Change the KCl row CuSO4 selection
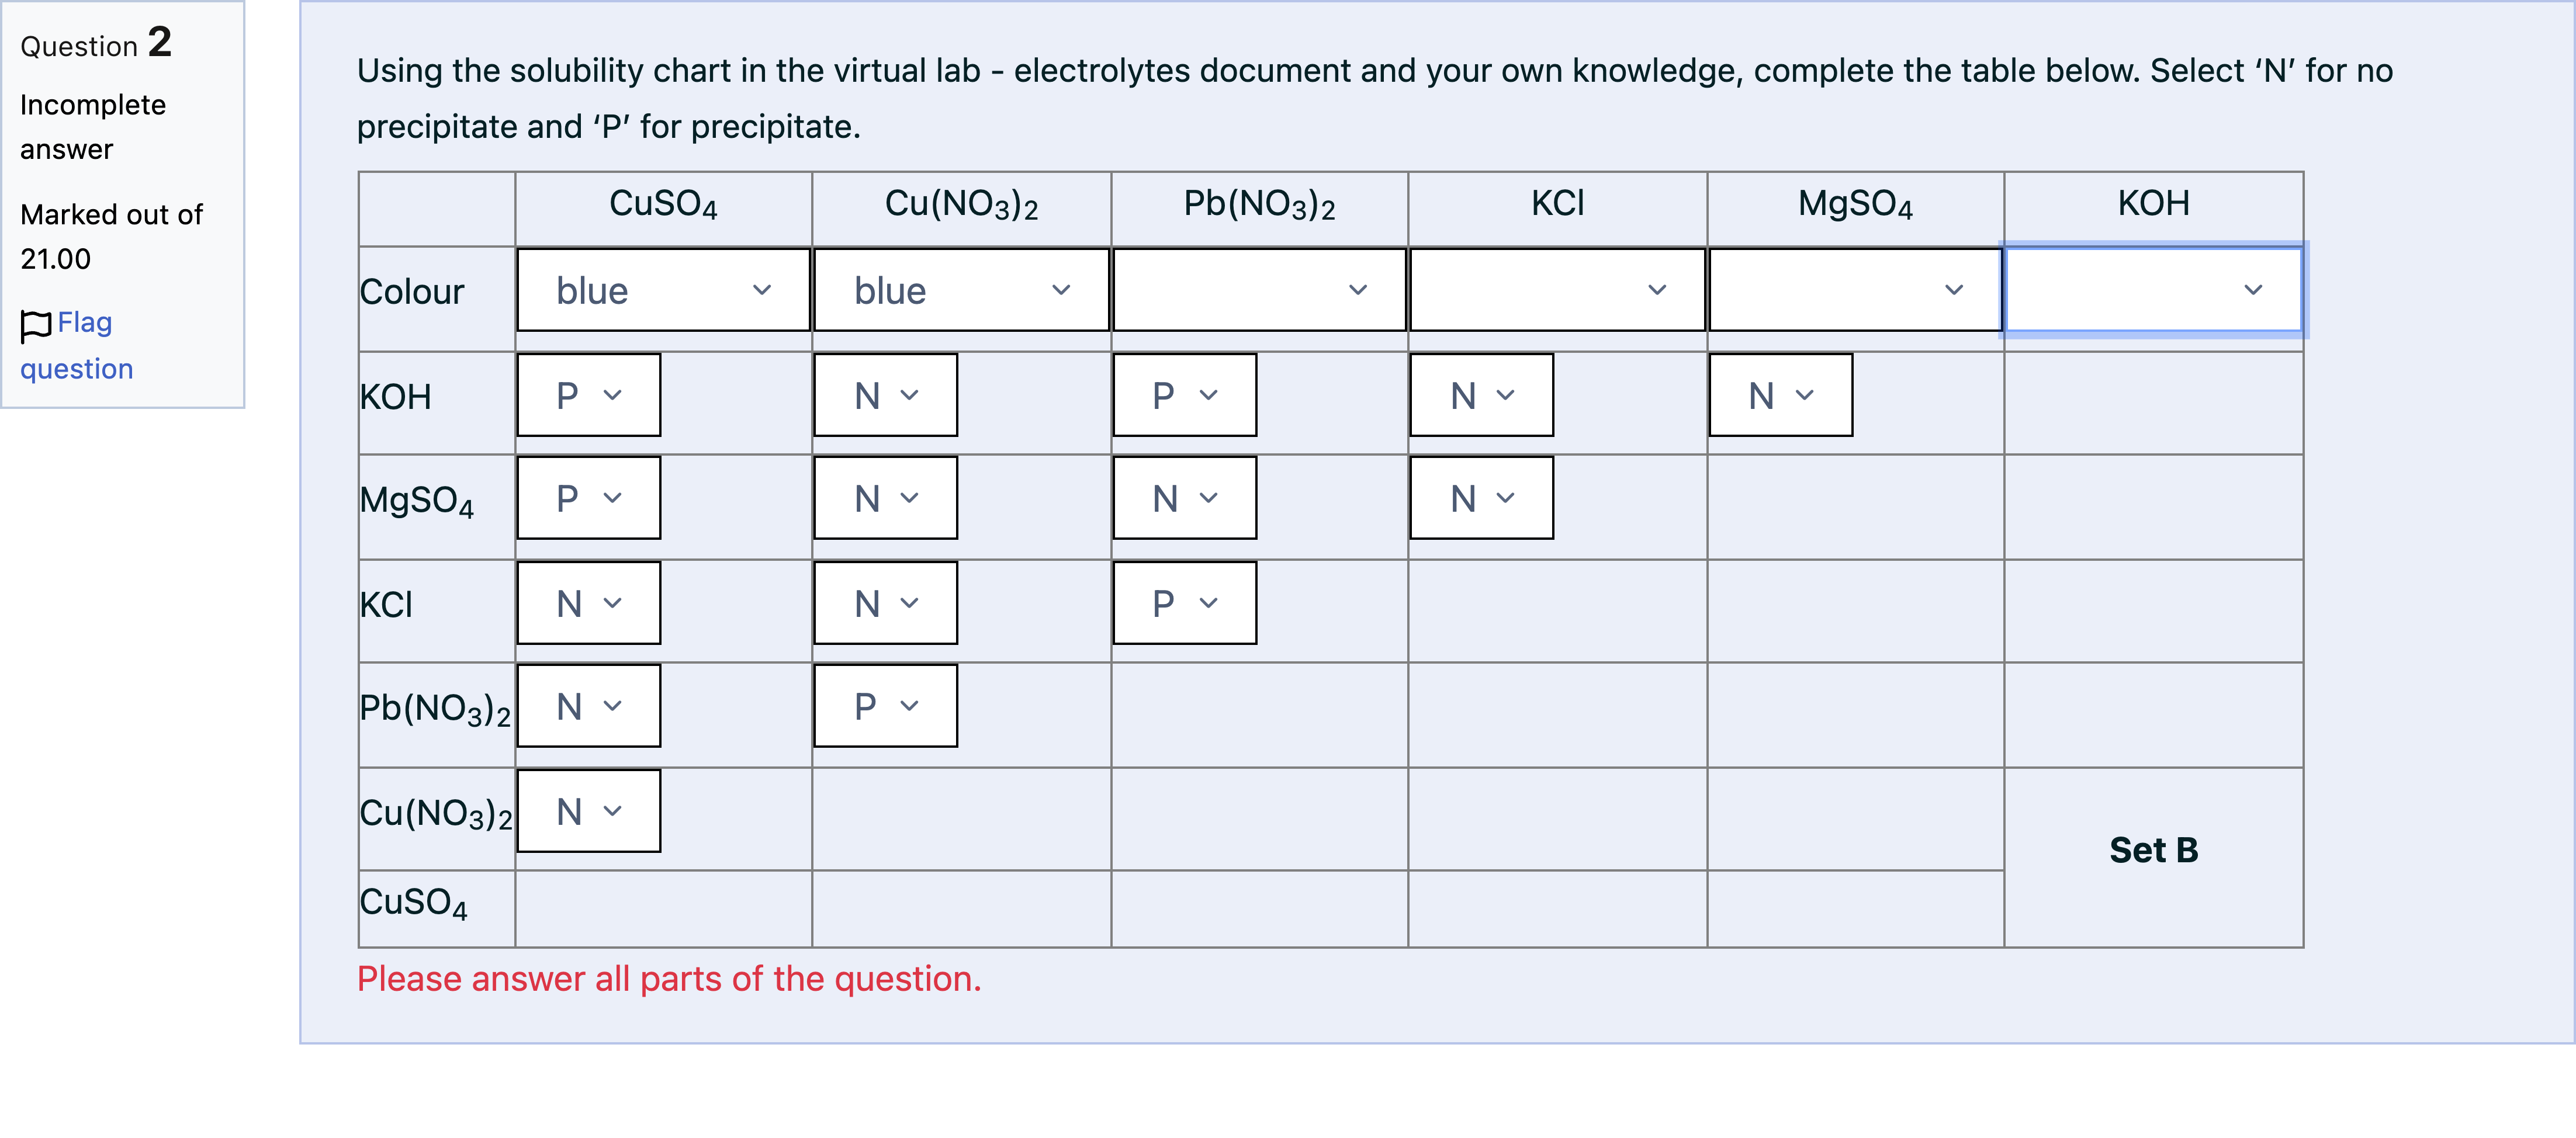Screen dimensions: 2576x1138 pyautogui.click(x=589, y=603)
